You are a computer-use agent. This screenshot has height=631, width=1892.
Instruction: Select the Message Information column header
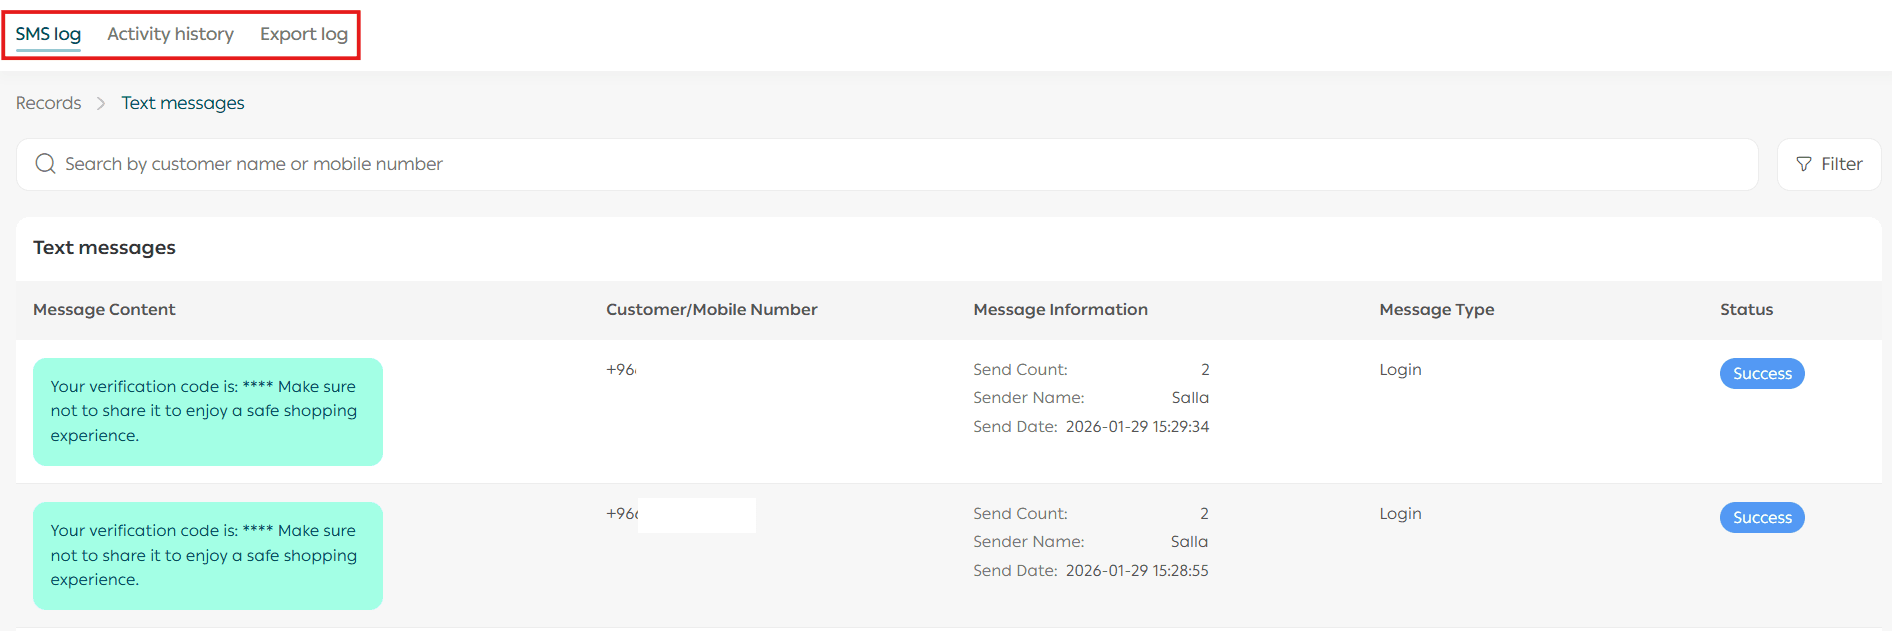[1060, 310]
